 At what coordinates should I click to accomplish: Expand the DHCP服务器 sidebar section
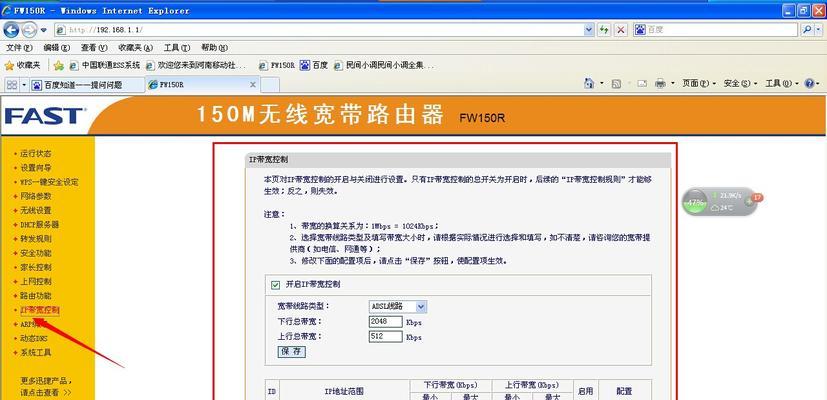pos(39,225)
